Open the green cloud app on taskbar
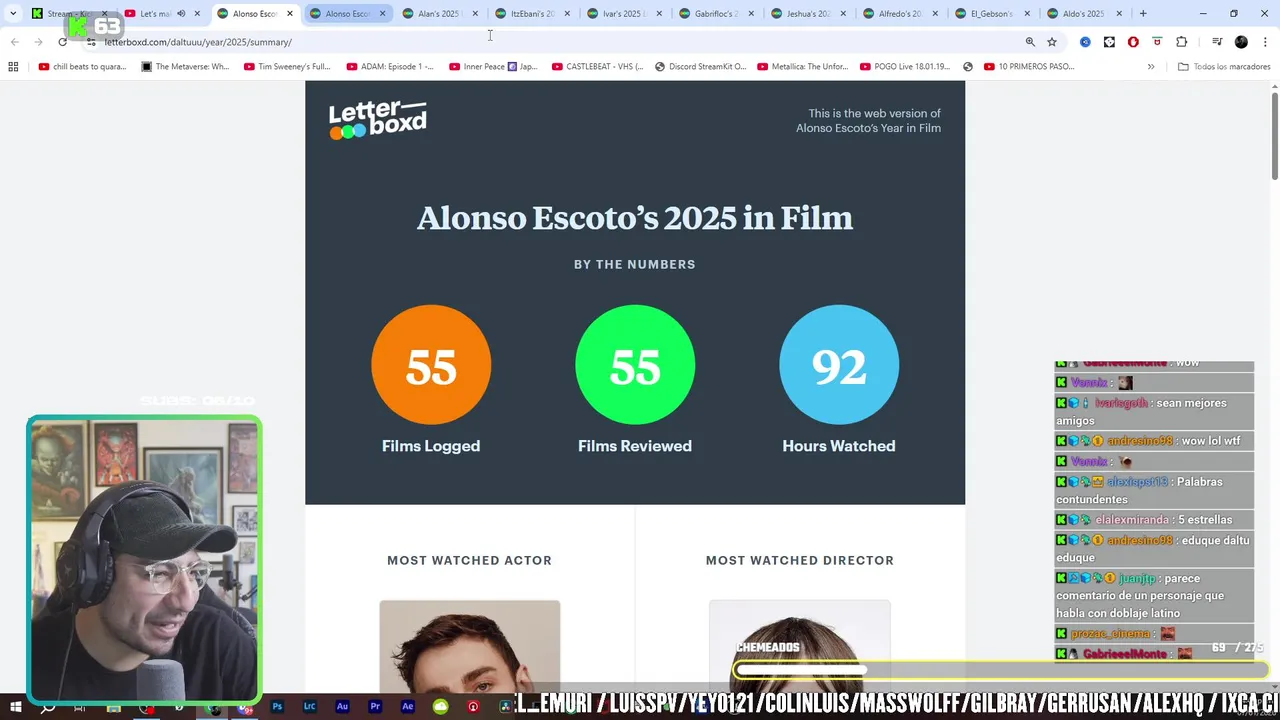The image size is (1280, 720). (x=440, y=707)
